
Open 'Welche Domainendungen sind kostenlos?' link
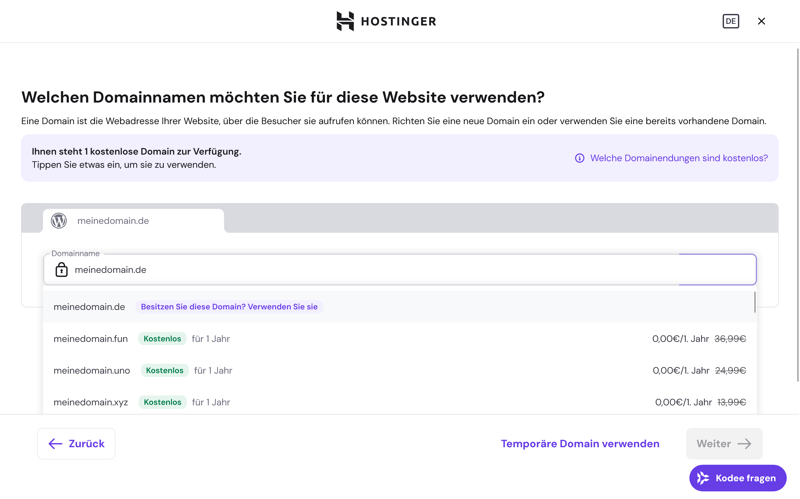(x=679, y=158)
